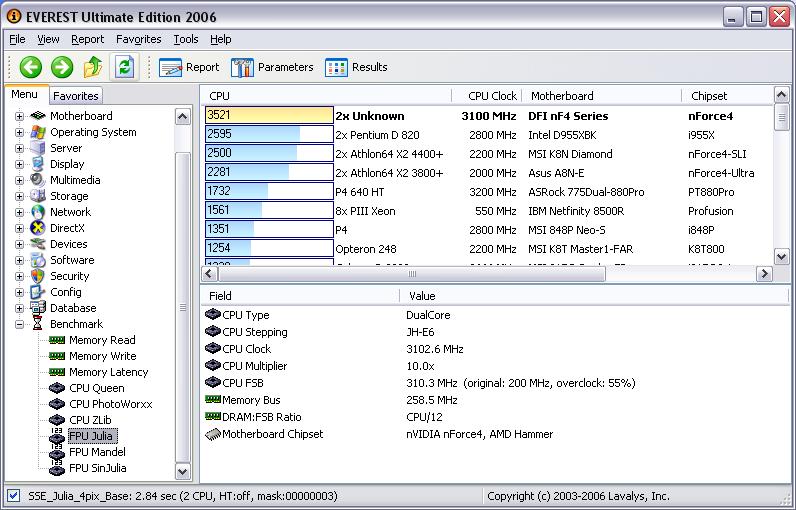Expand the Display tree node
Image resolution: width=796 pixels, height=510 pixels.
click(19, 164)
